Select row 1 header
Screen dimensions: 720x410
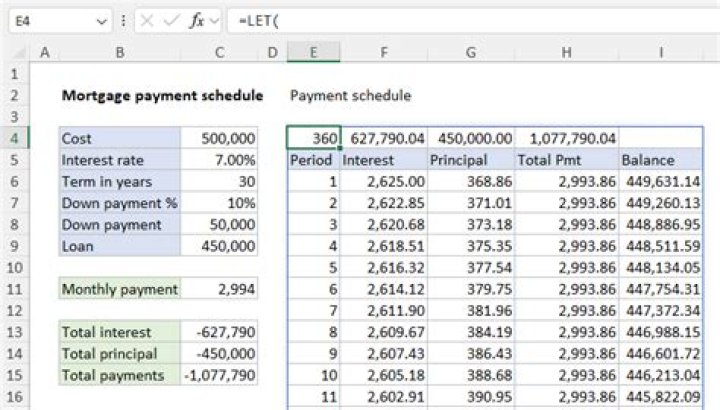tap(15, 73)
